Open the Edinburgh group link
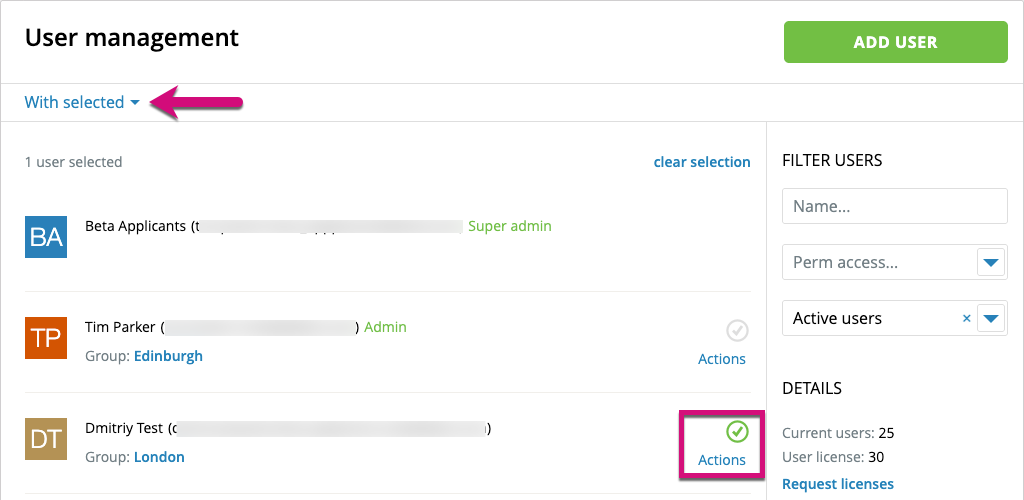1024x500 pixels. [168, 356]
